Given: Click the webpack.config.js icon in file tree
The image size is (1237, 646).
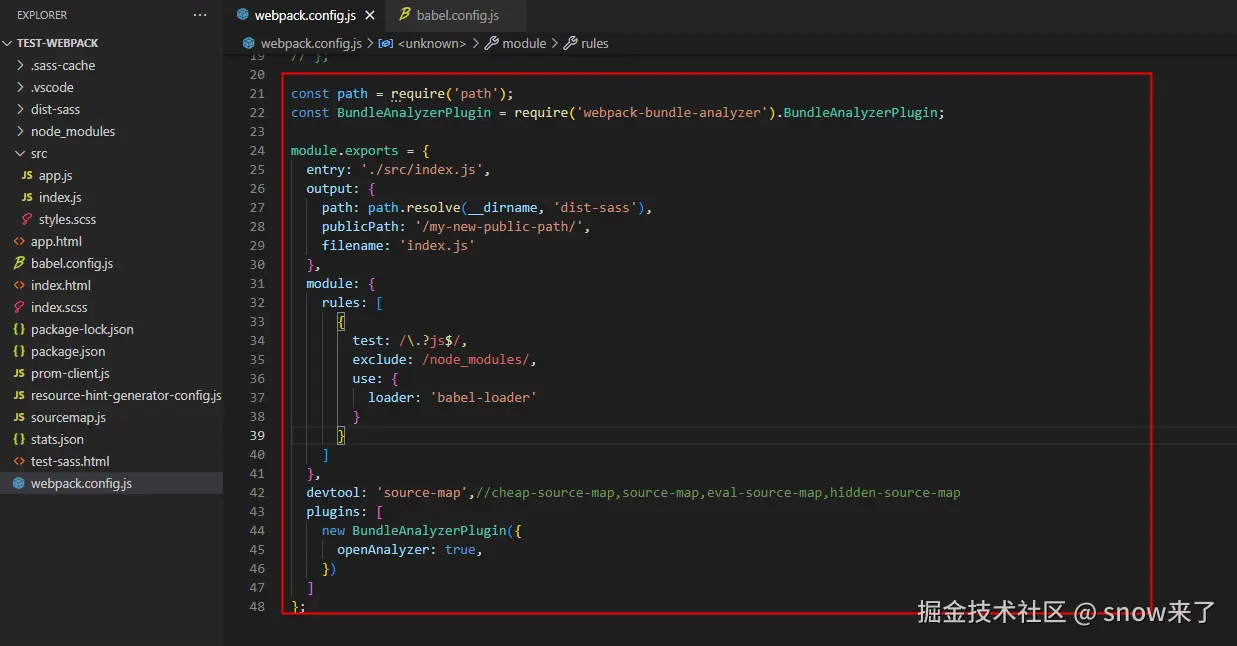Looking at the screenshot, I should [x=20, y=483].
